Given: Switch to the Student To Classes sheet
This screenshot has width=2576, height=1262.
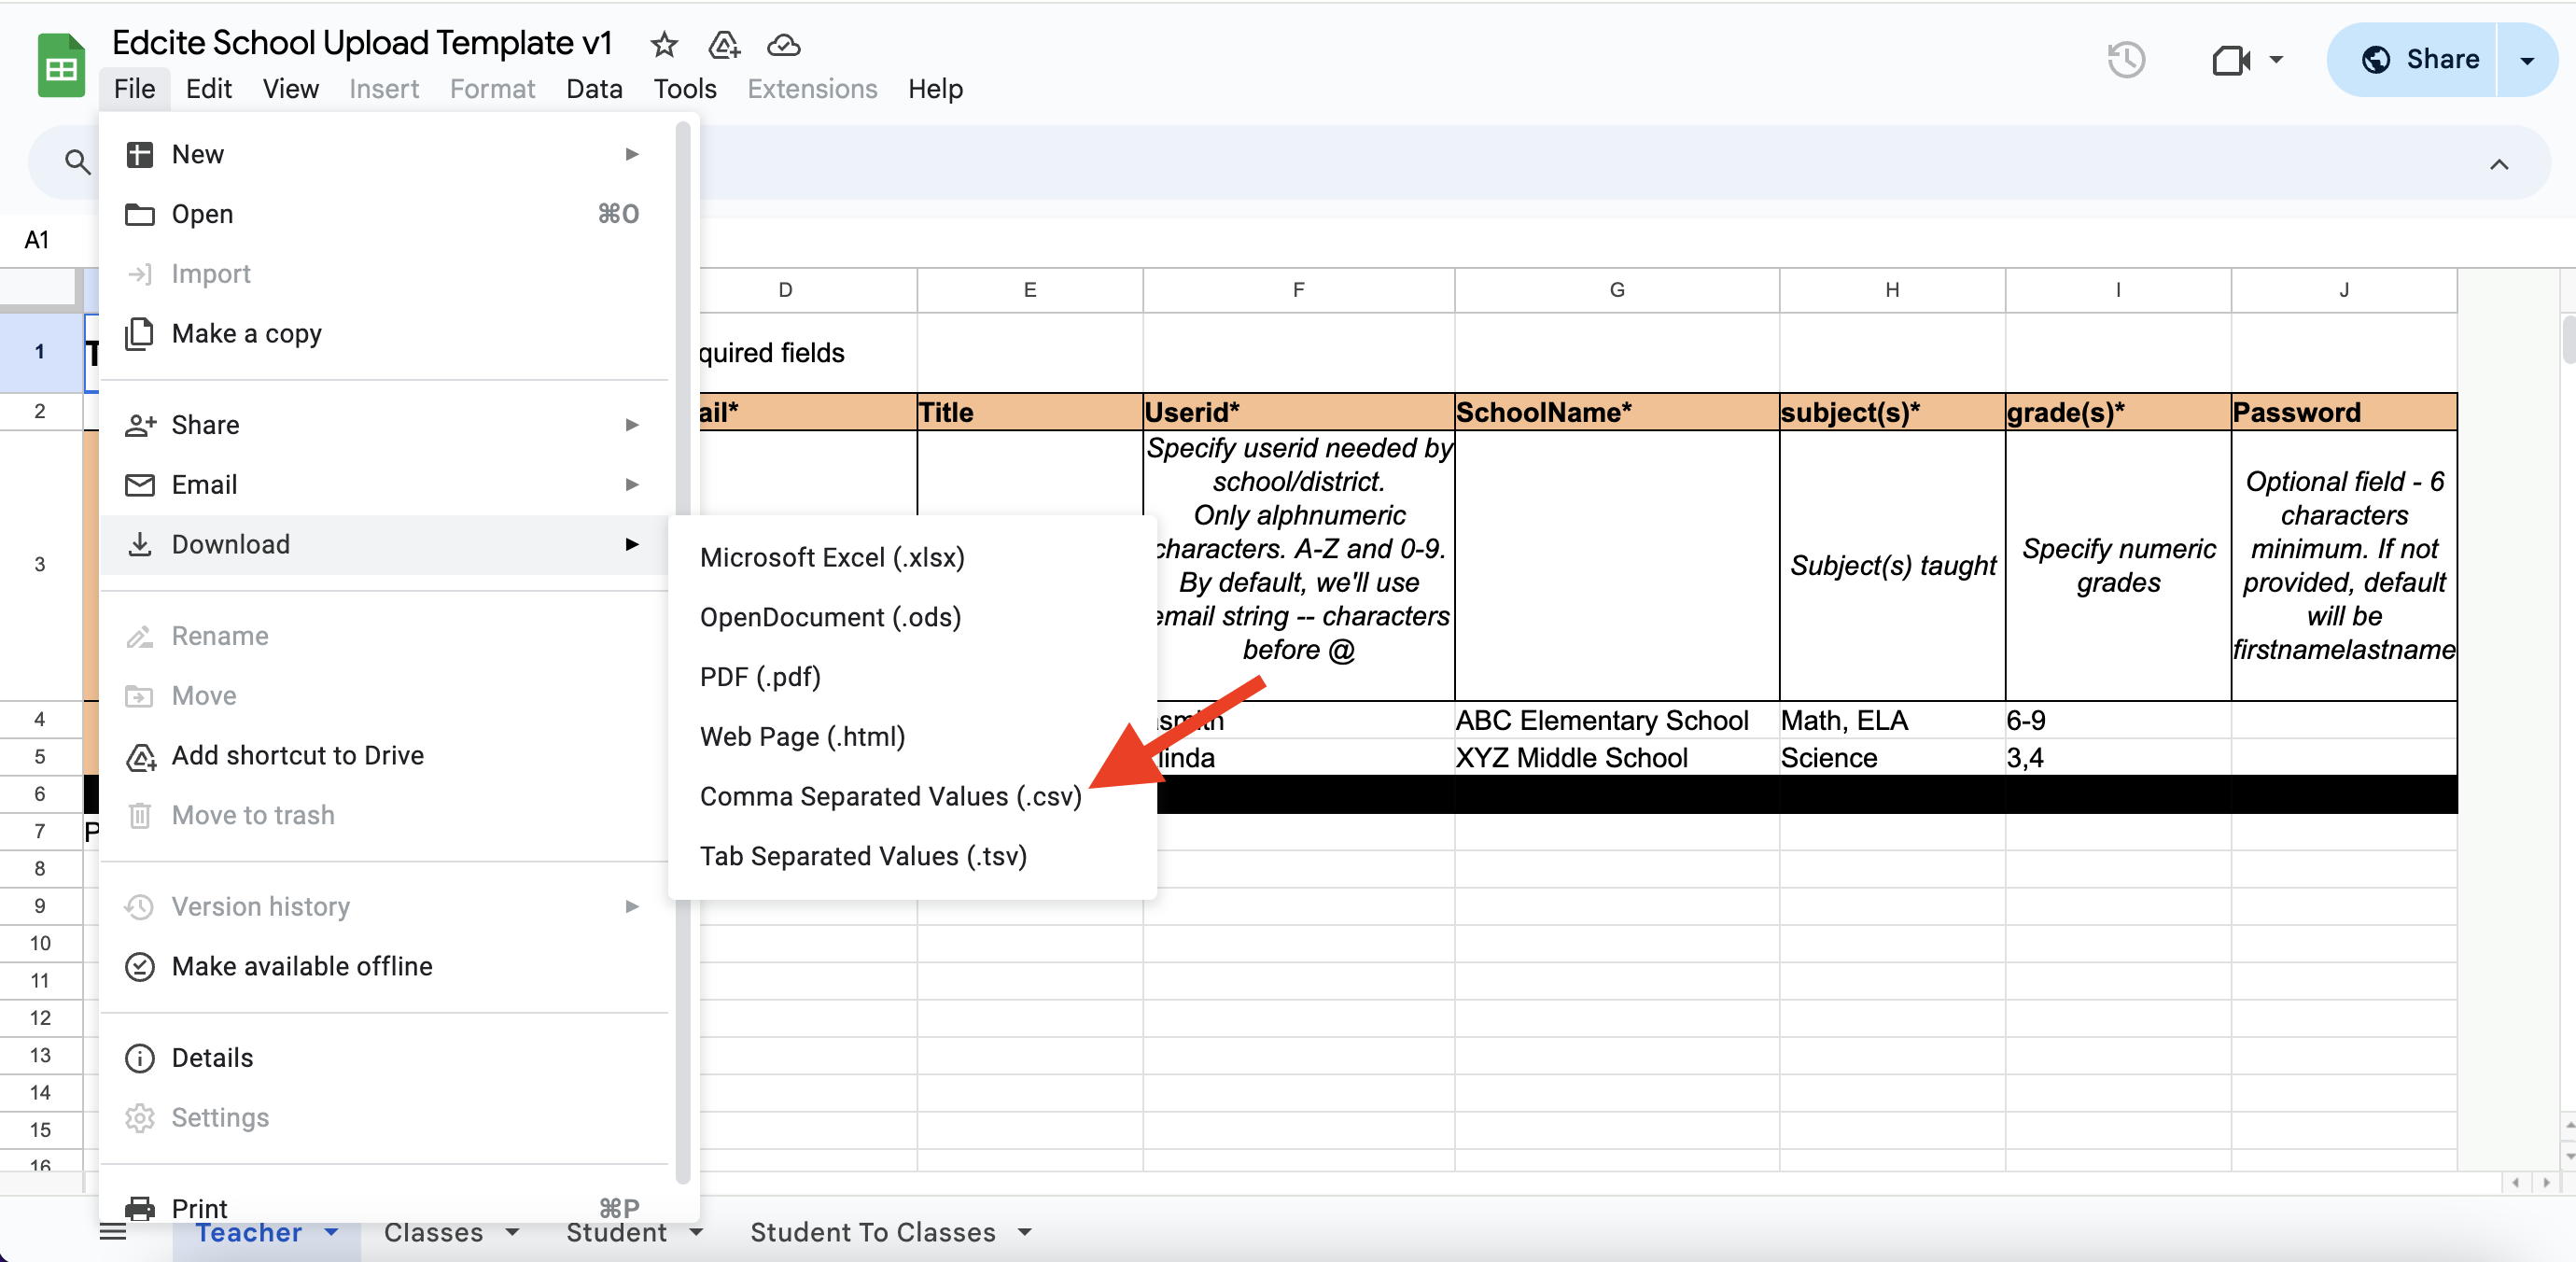Looking at the screenshot, I should [x=872, y=1232].
